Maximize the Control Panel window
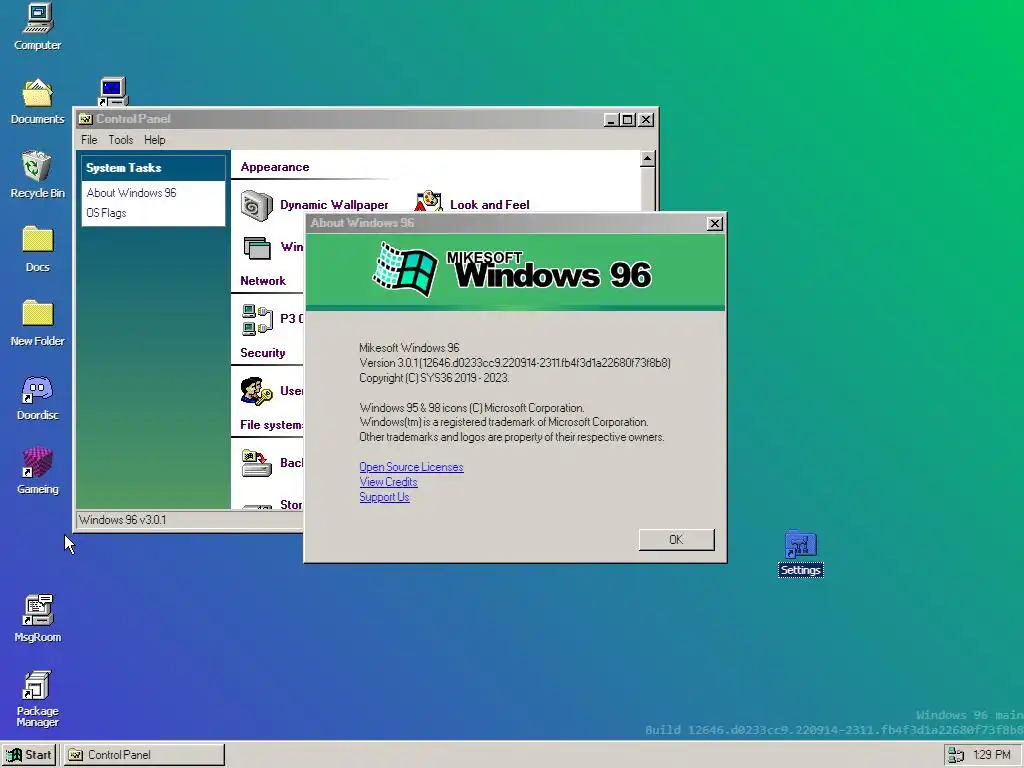Image resolution: width=1024 pixels, height=768 pixels. (x=628, y=120)
